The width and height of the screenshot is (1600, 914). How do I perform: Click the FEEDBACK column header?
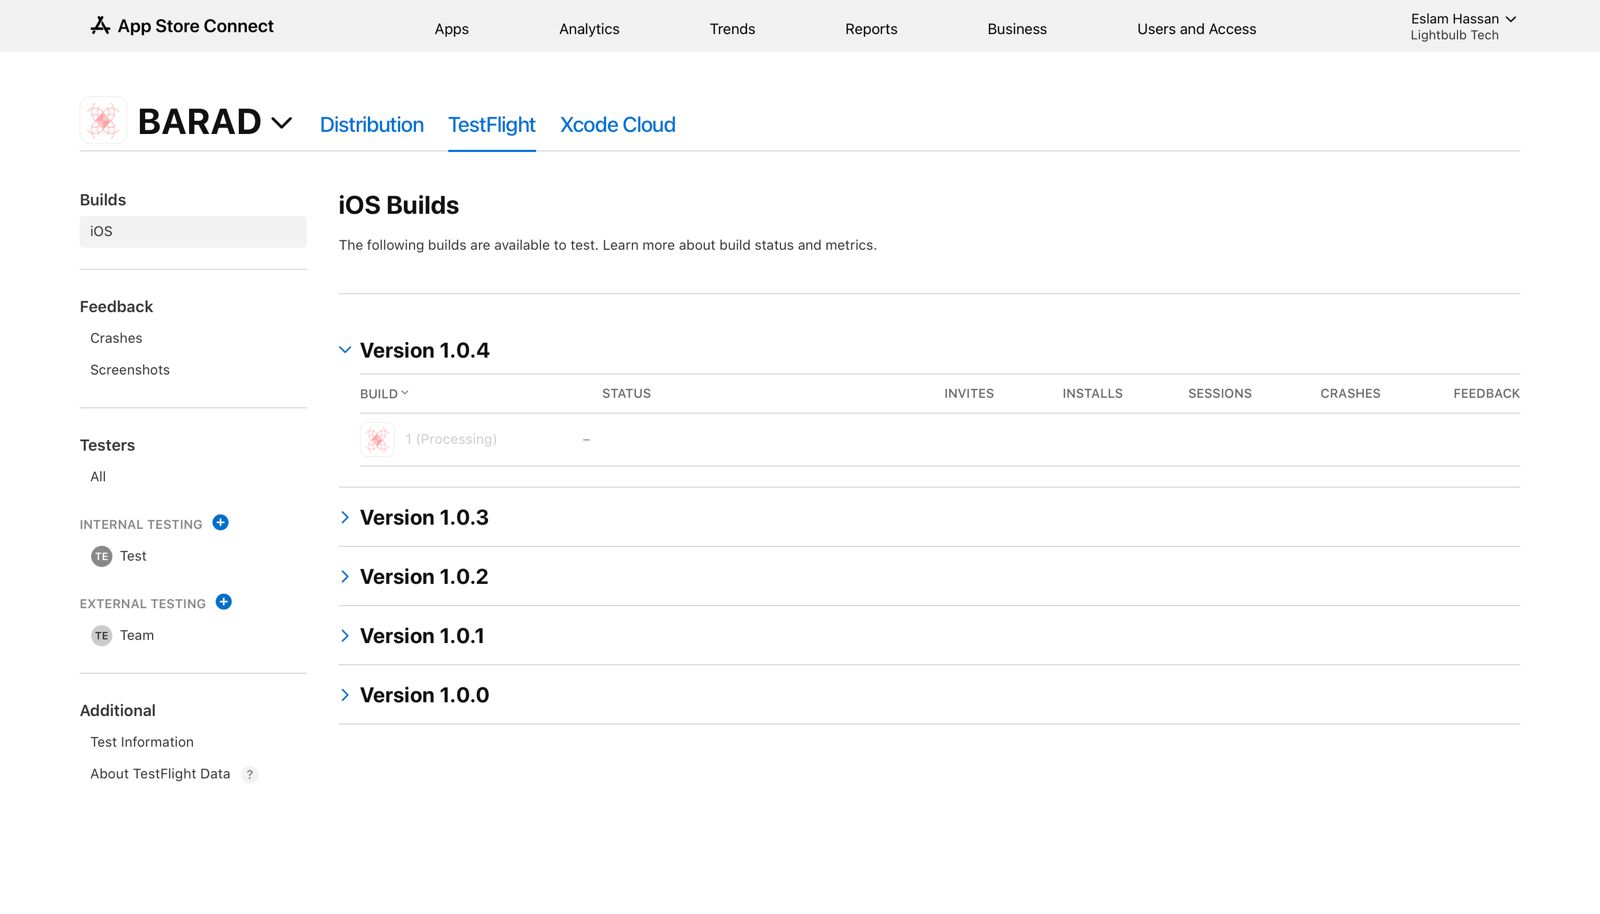(x=1486, y=394)
